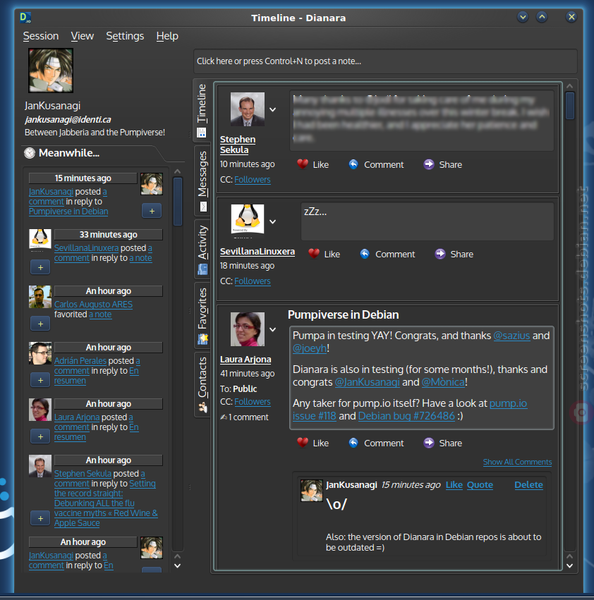The image size is (594, 600).
Task: Click the Meanwhile clock icon
Action: tap(29, 153)
